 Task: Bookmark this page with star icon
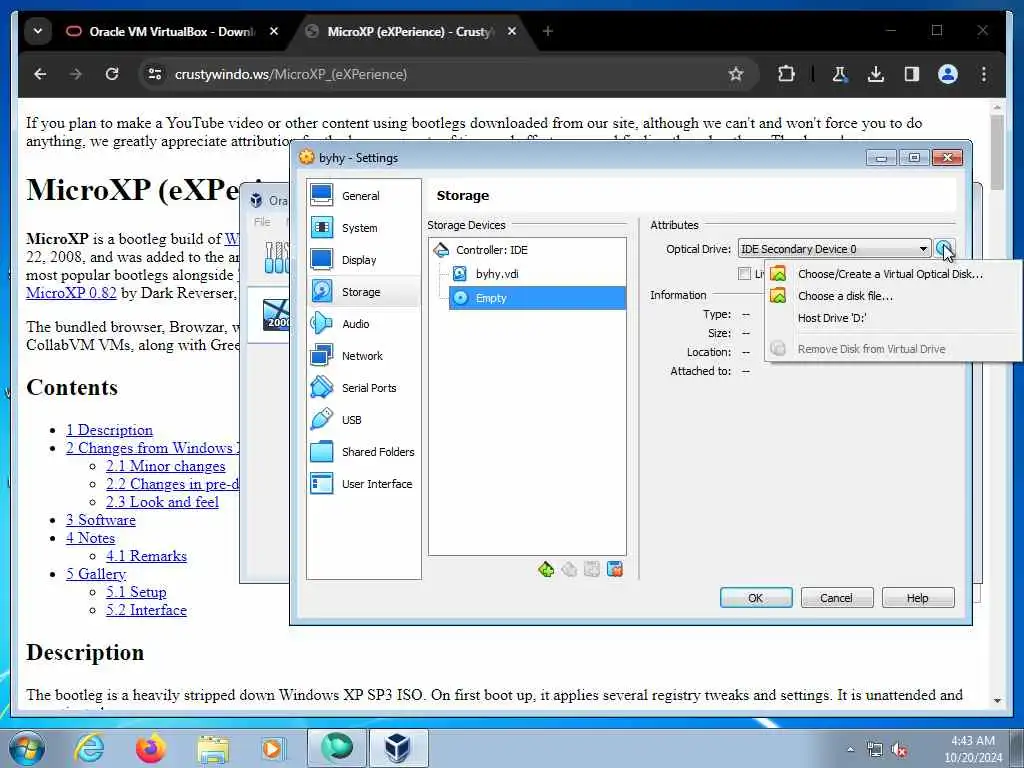(736, 74)
